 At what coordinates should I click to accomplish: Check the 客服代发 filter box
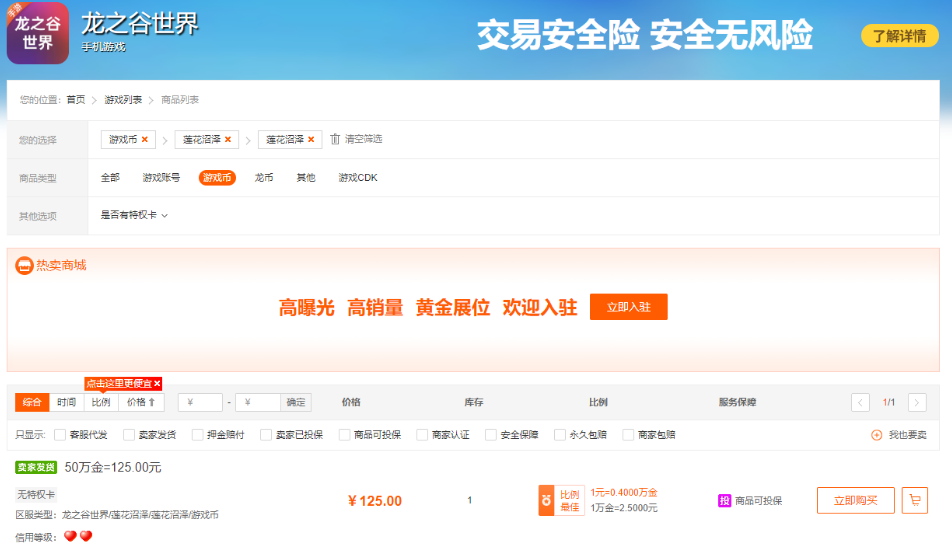point(60,435)
